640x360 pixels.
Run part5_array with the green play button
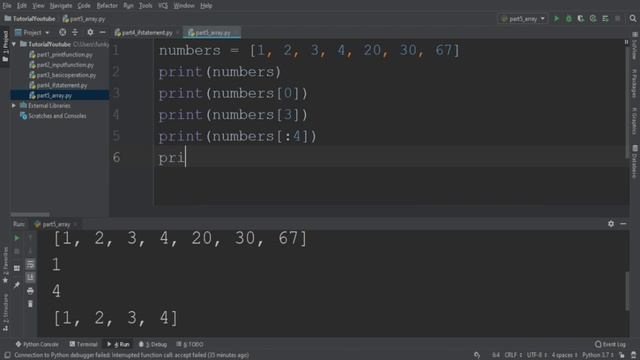pyautogui.click(x=556, y=19)
